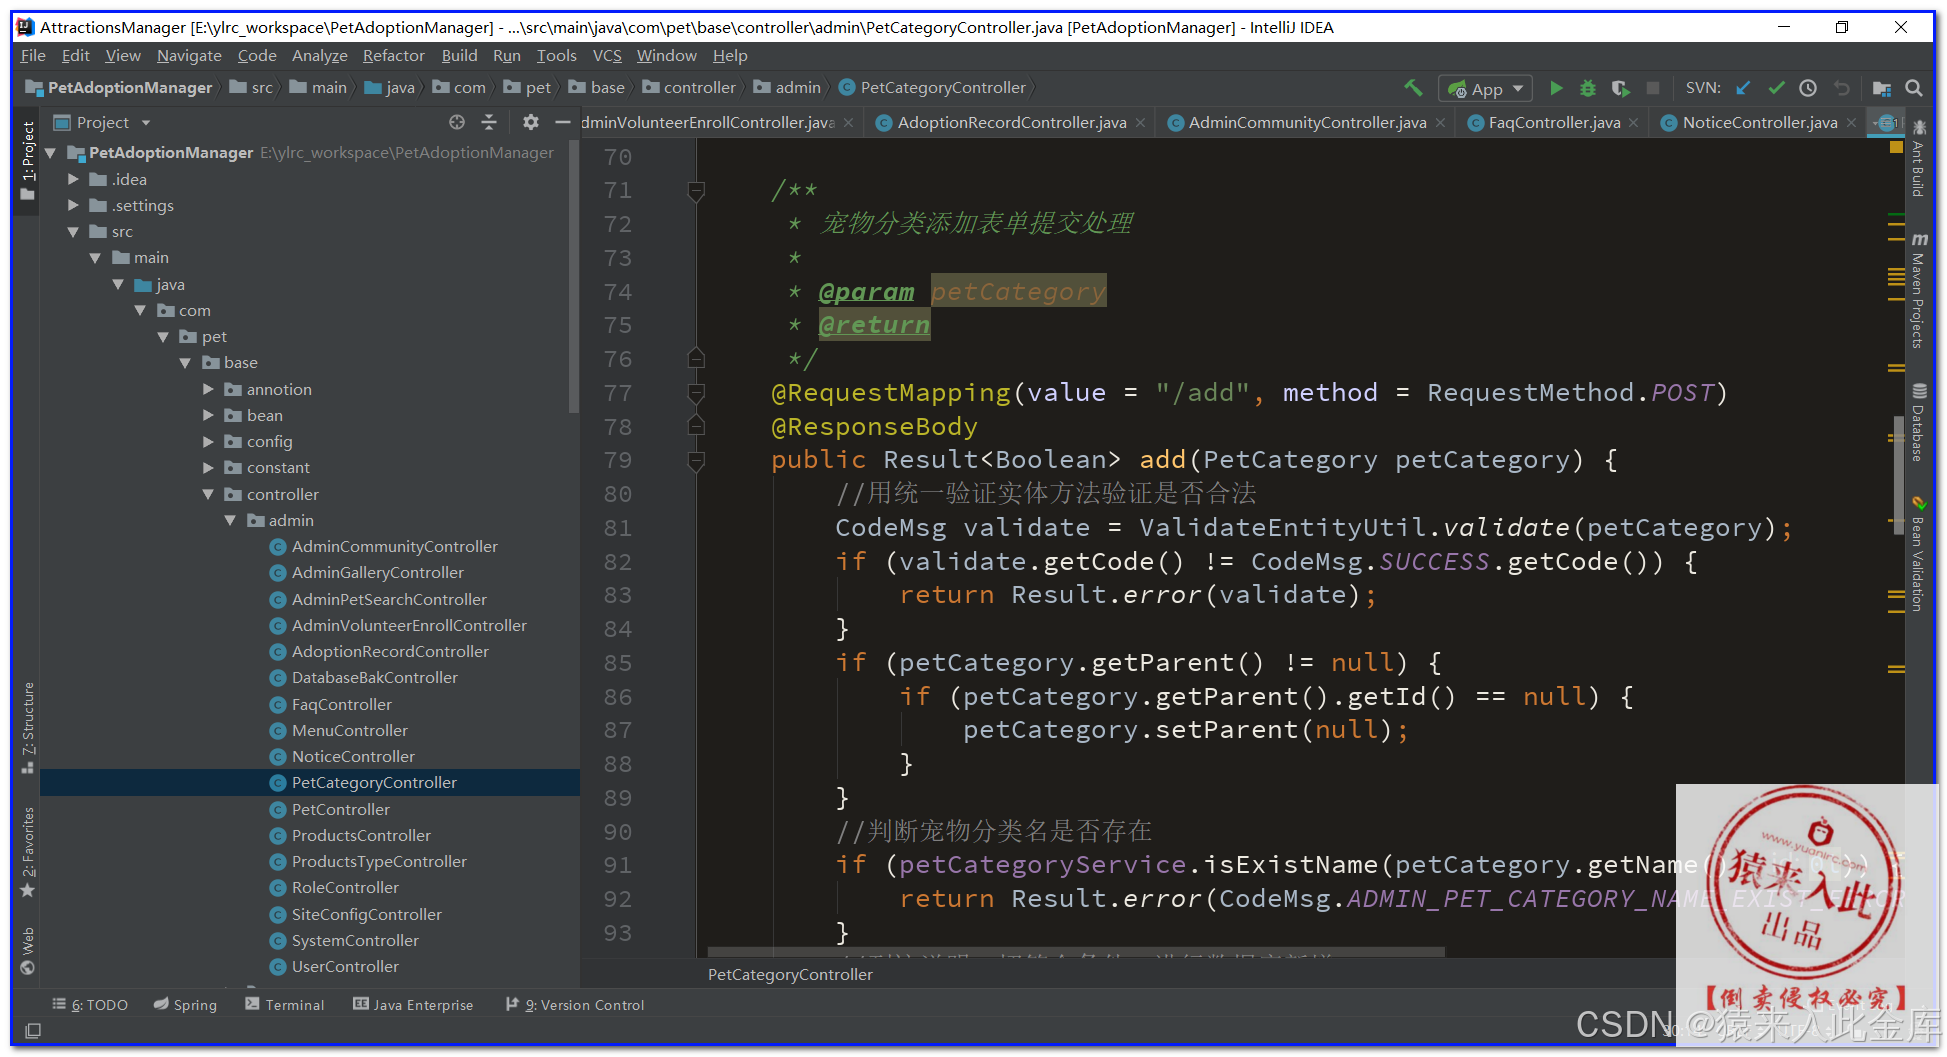The height and width of the screenshot is (1057, 1947).
Task: Open SVN Show History clock icon
Action: [x=1808, y=88]
